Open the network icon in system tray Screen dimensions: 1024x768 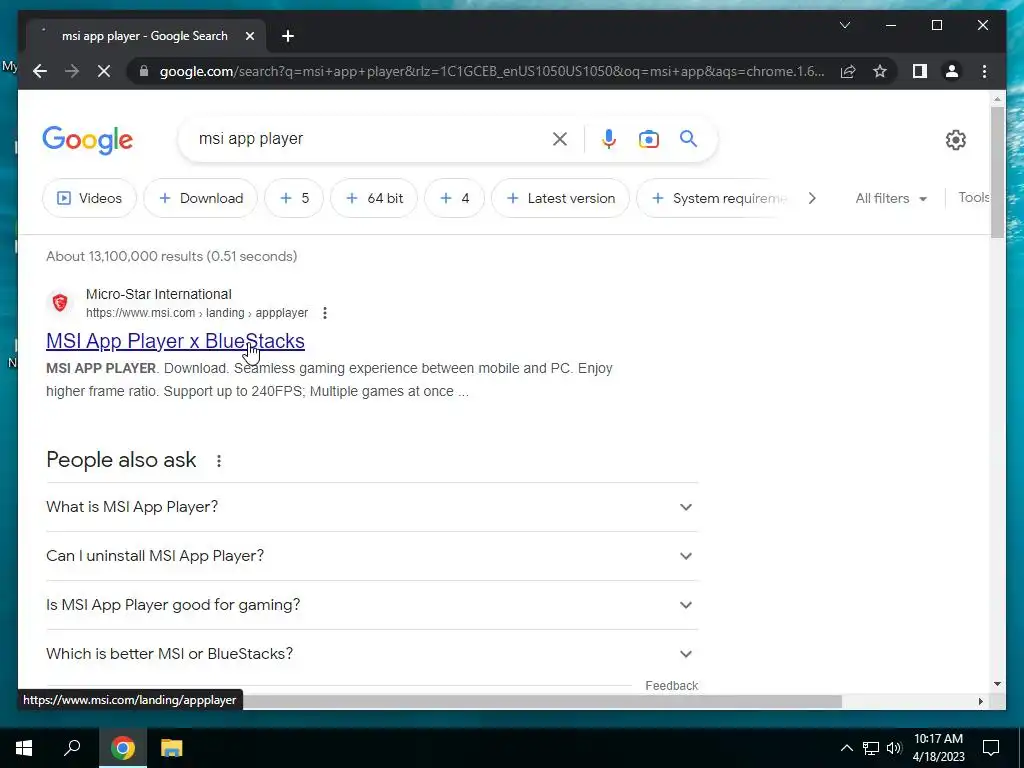click(871, 748)
